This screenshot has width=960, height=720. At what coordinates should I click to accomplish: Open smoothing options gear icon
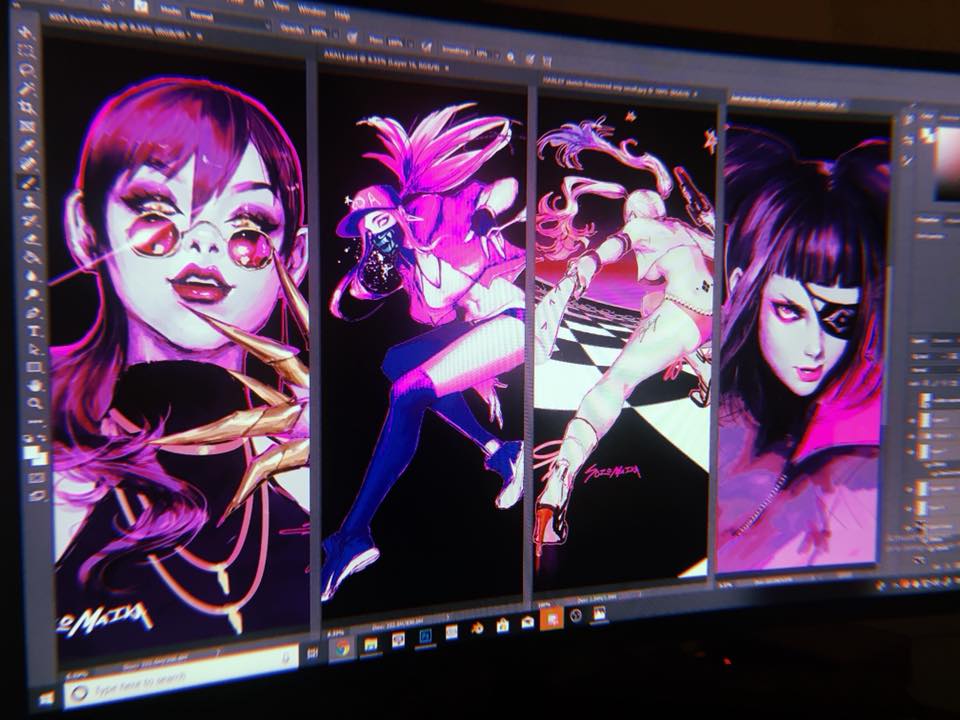511,57
